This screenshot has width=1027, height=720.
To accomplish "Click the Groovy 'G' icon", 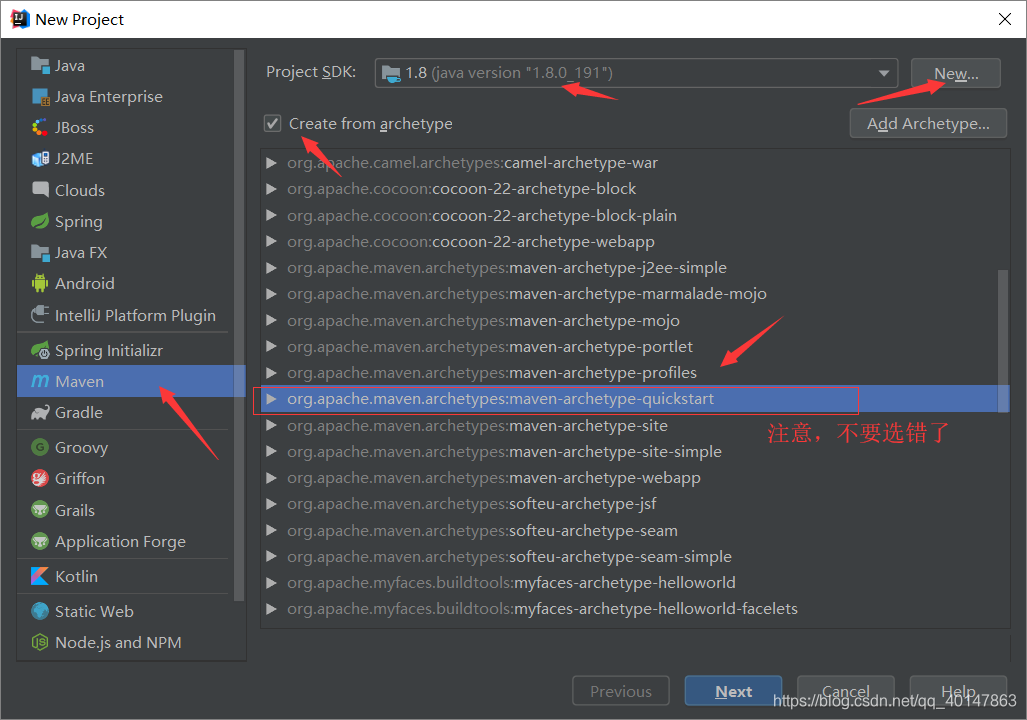I will pos(40,447).
